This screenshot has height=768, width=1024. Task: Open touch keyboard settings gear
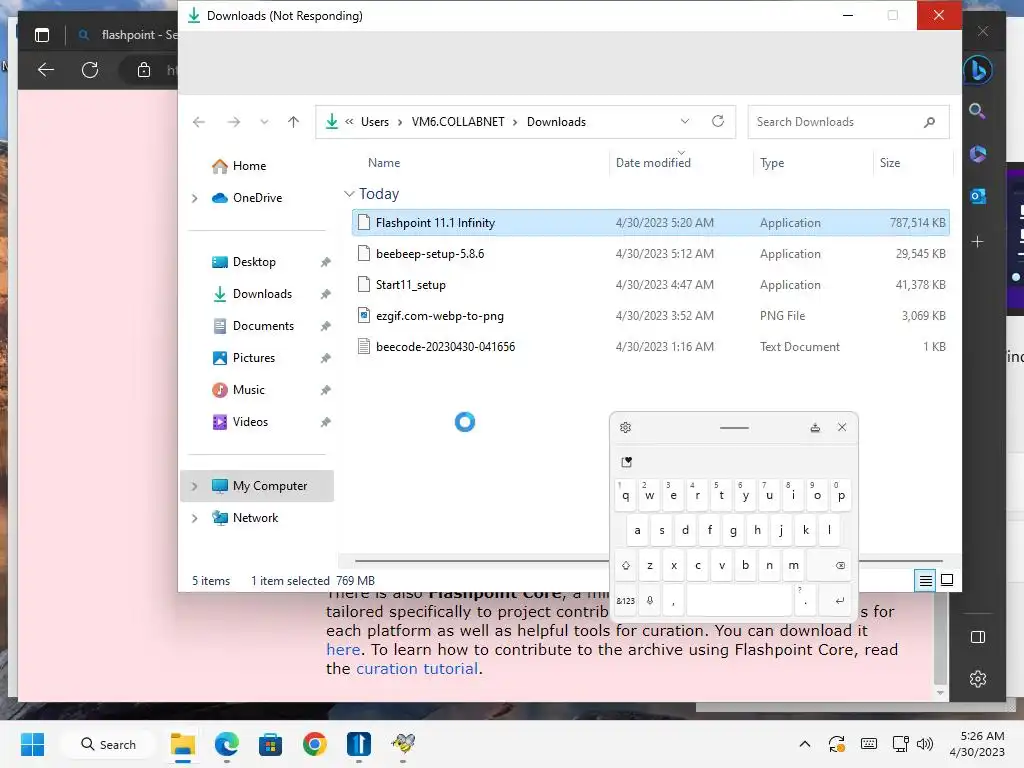point(625,428)
